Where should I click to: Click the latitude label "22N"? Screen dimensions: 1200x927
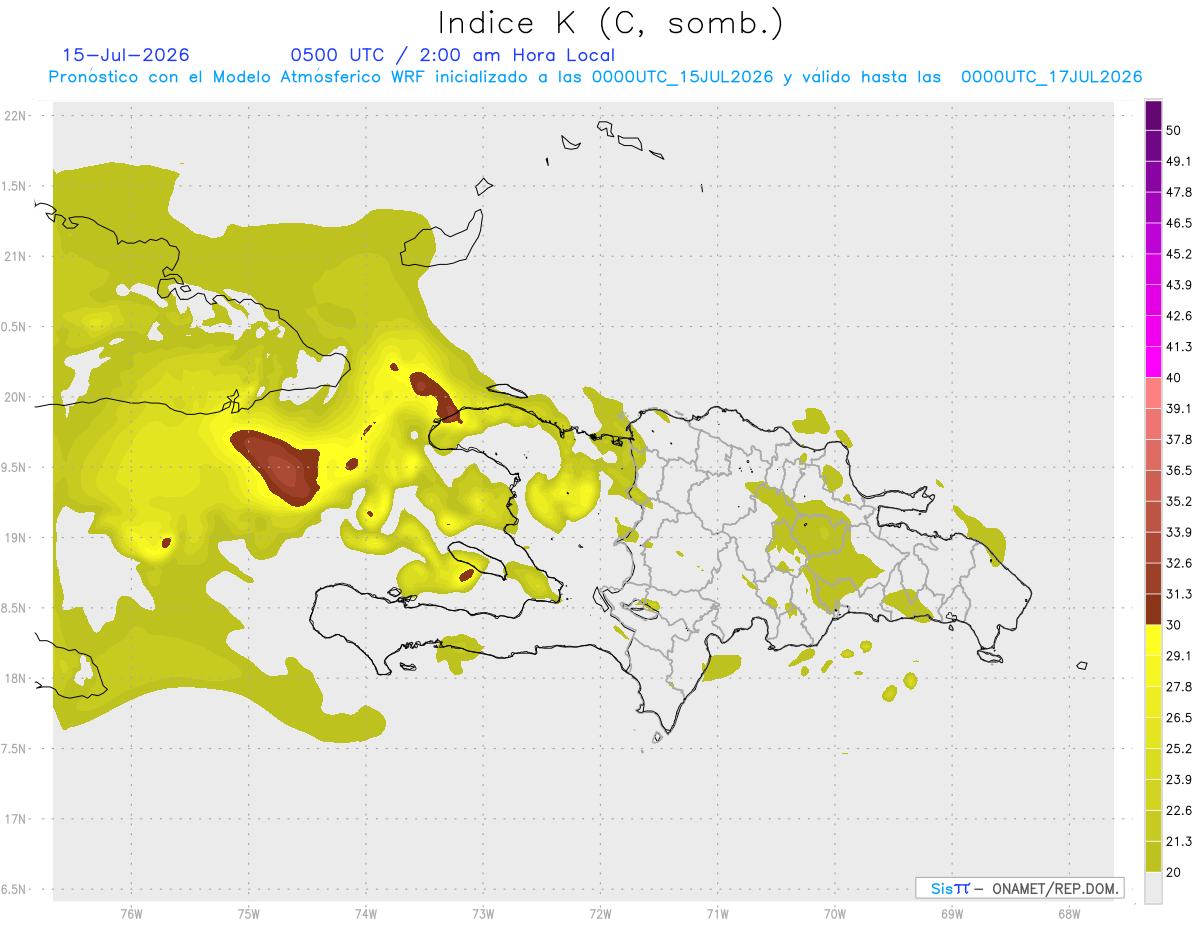pos(17,116)
